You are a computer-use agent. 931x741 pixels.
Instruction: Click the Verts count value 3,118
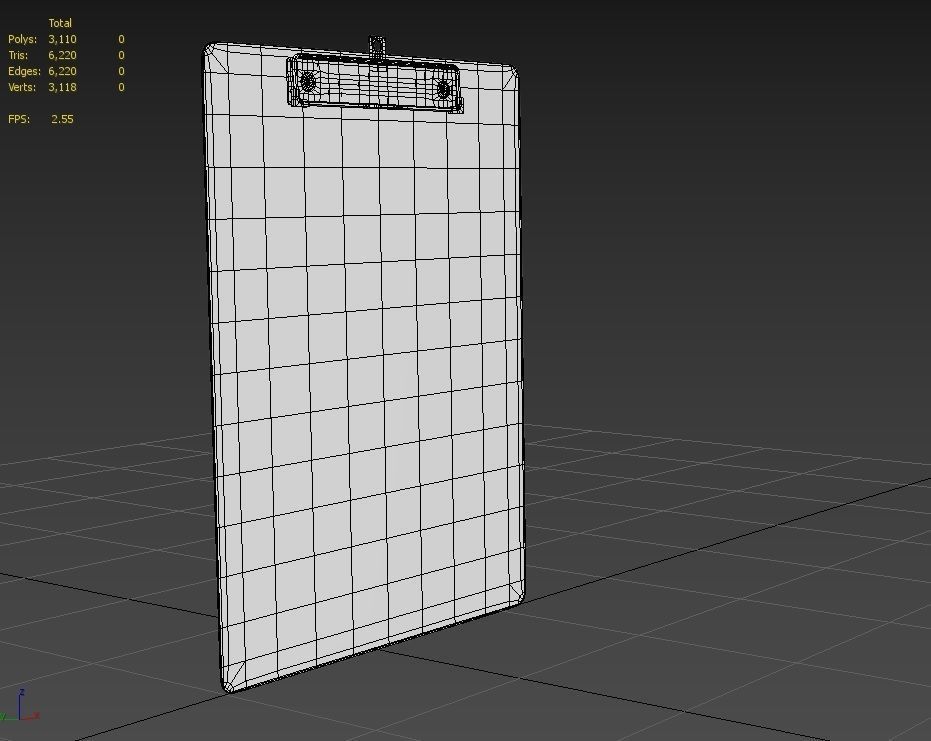62,87
